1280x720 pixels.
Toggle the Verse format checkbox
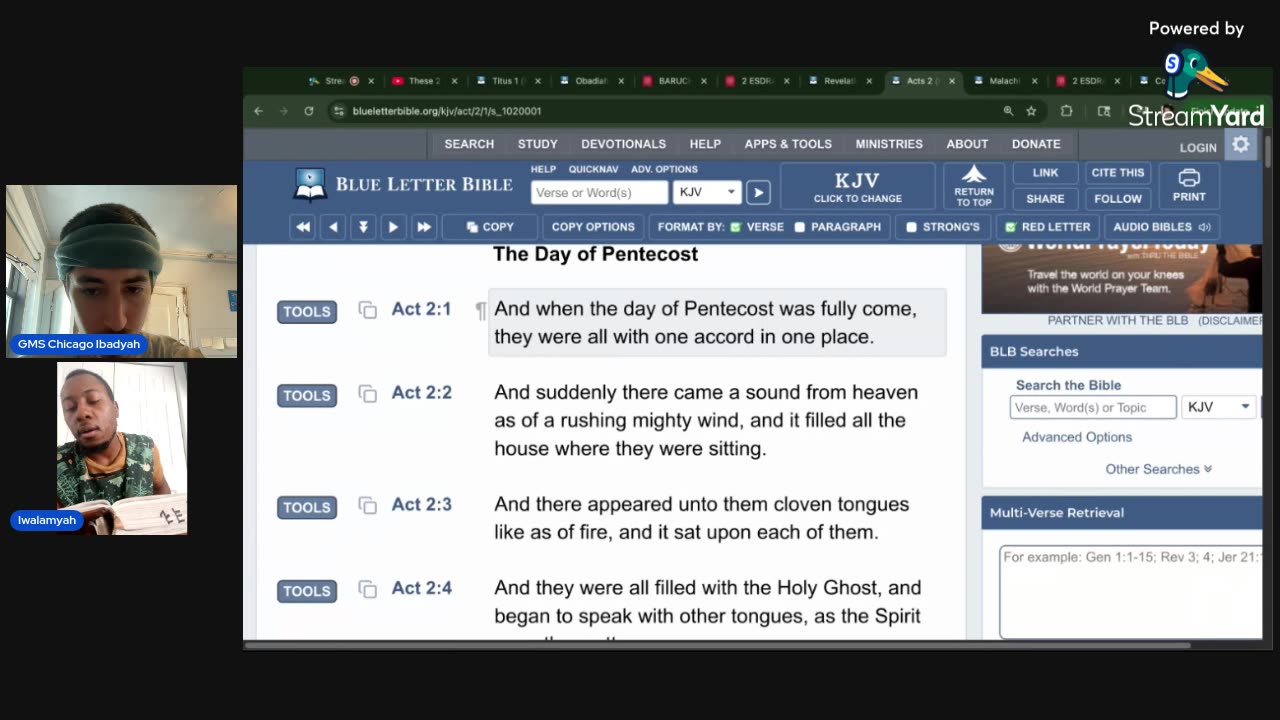click(x=736, y=227)
